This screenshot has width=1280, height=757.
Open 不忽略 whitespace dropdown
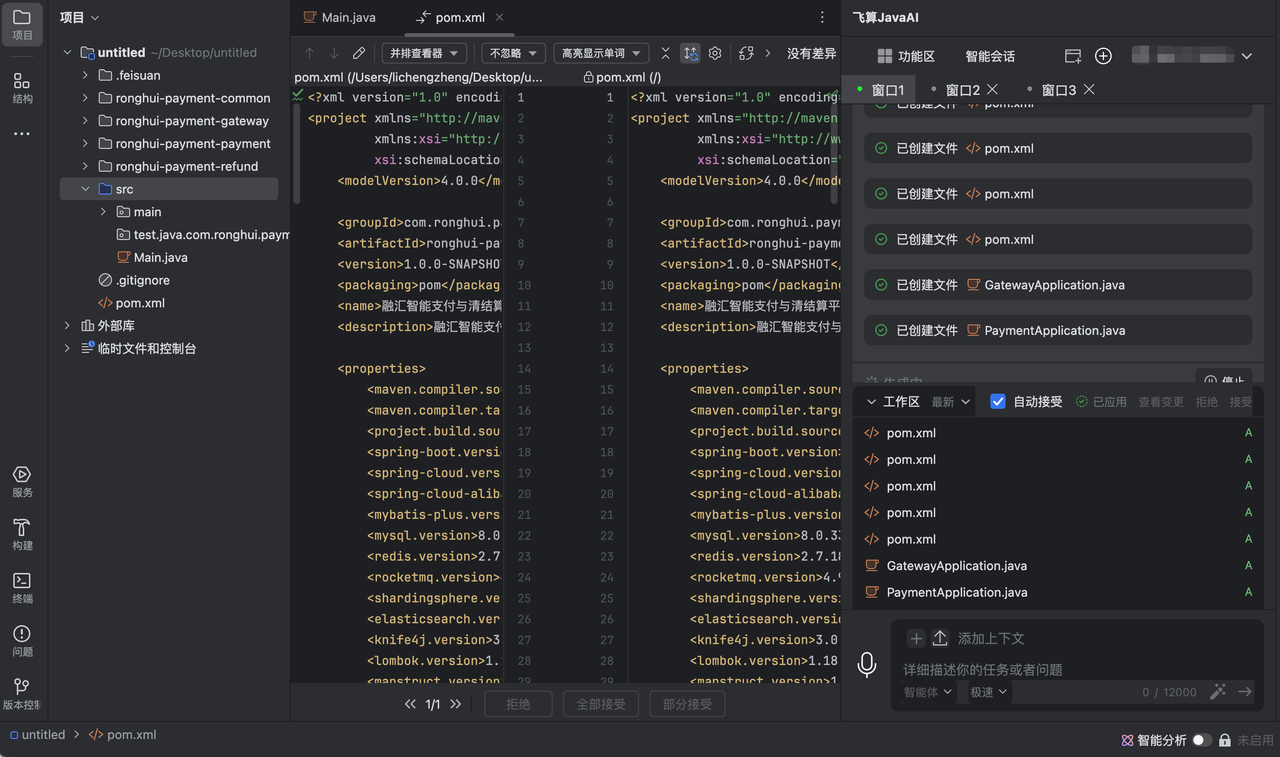point(513,53)
